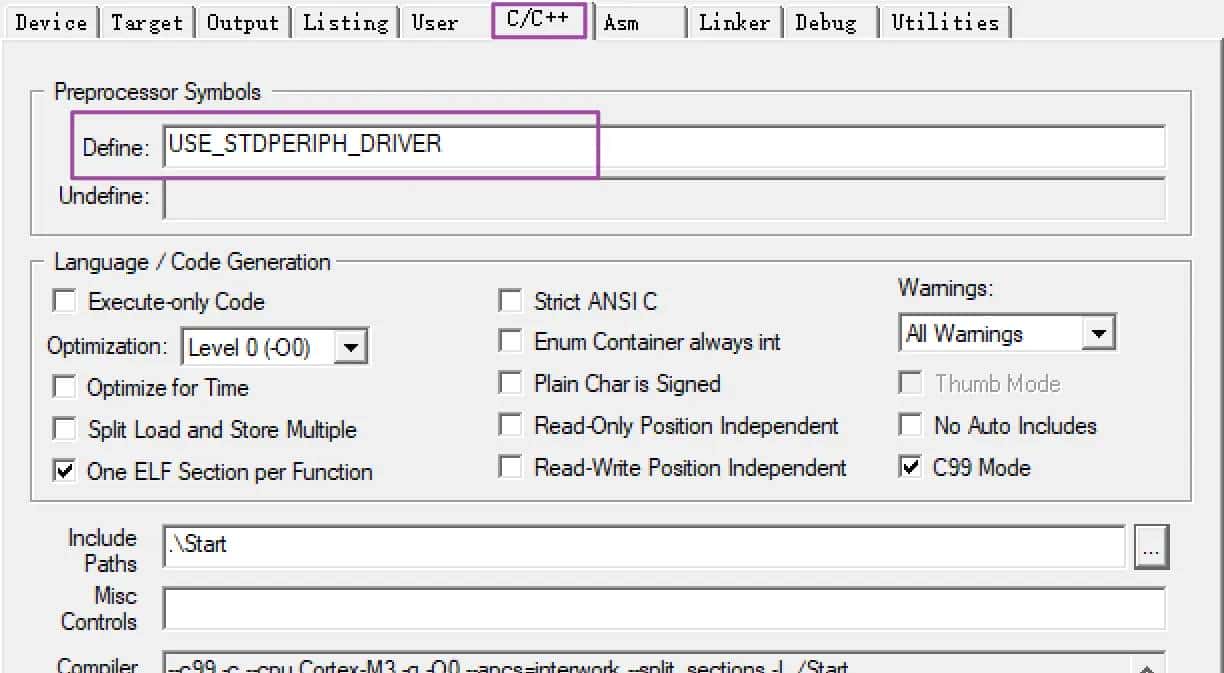
Task: Enable Strict ANSI C checkbox
Action: click(x=511, y=301)
